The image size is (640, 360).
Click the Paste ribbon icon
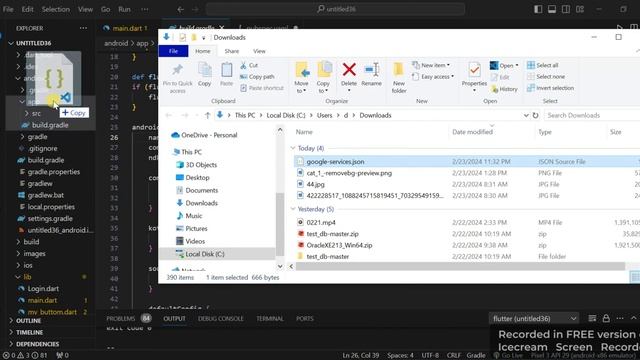tap(227, 70)
